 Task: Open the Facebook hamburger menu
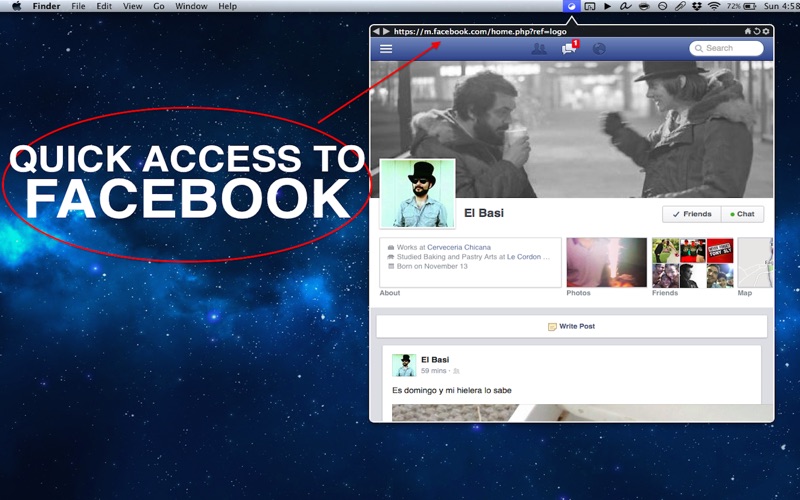386,48
